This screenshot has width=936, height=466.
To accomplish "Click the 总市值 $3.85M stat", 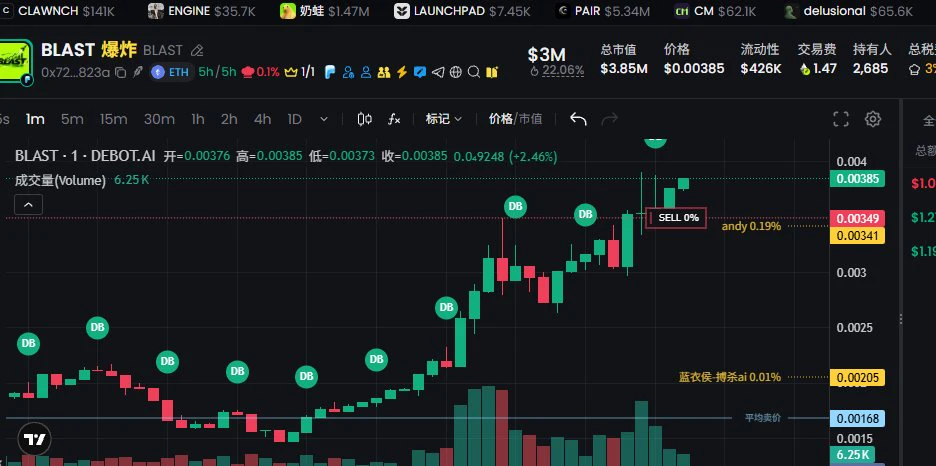I will (x=624, y=59).
